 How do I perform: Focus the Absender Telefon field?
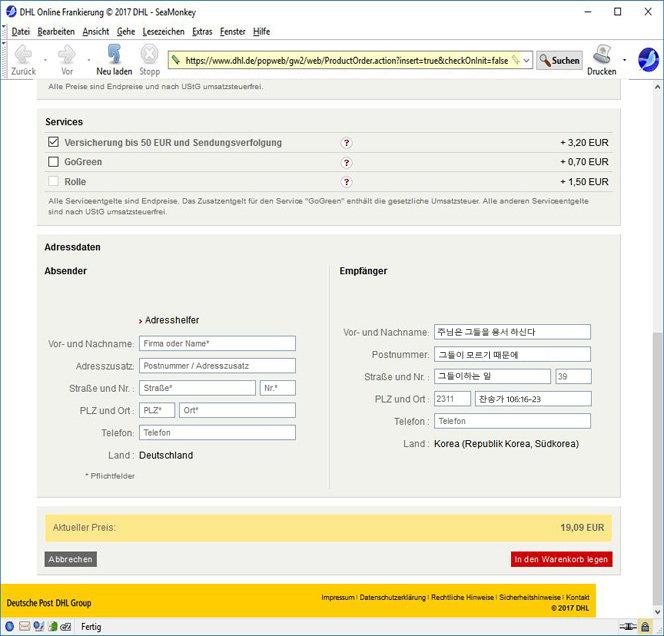click(217, 433)
